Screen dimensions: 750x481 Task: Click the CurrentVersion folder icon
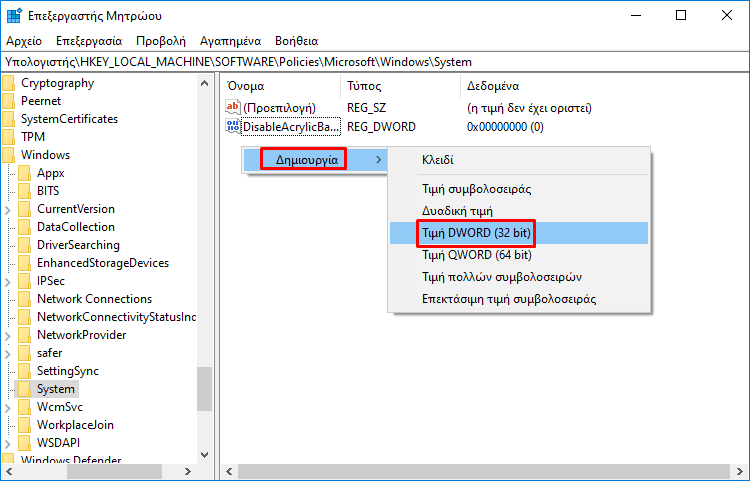24,209
